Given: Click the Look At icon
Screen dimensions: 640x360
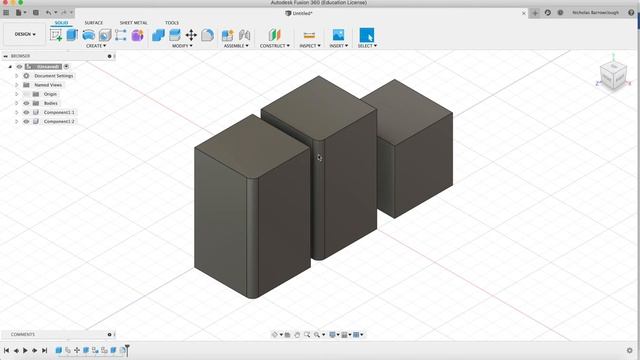Looking at the screenshot, I should click(x=288, y=335).
